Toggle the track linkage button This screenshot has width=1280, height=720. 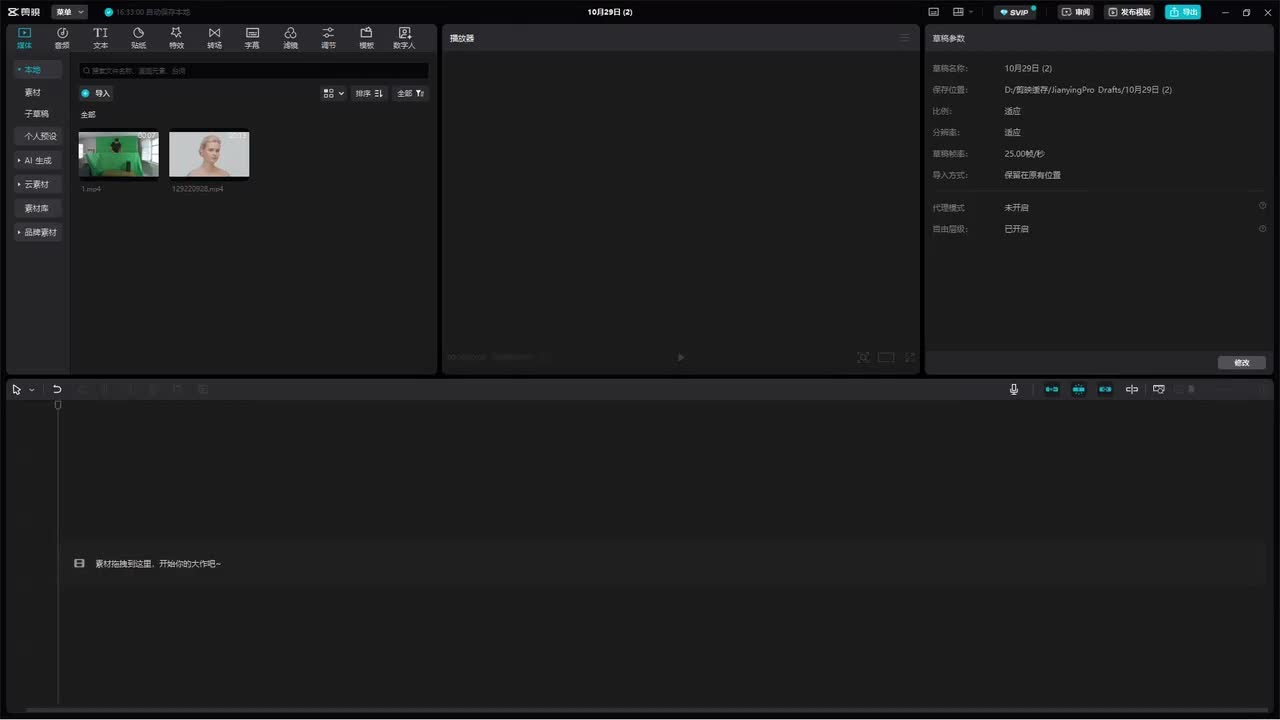pyautogui.click(x=1105, y=389)
